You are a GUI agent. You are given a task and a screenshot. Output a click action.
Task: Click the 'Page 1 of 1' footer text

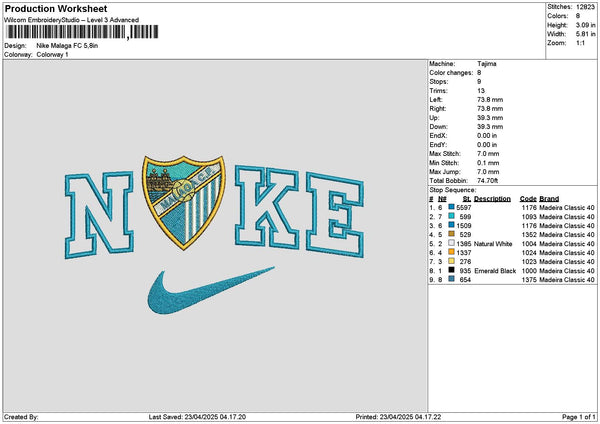(x=579, y=417)
